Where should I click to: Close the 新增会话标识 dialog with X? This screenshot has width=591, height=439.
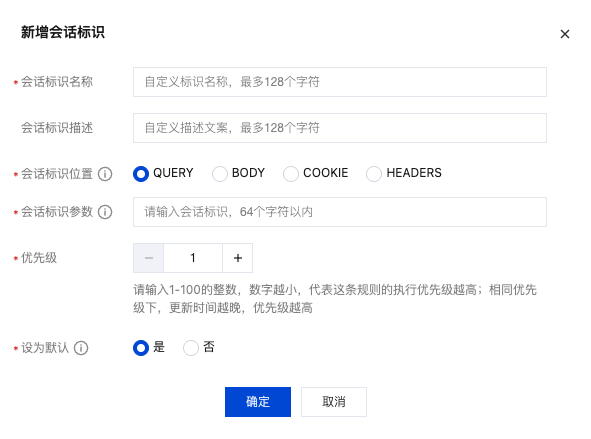point(564,34)
